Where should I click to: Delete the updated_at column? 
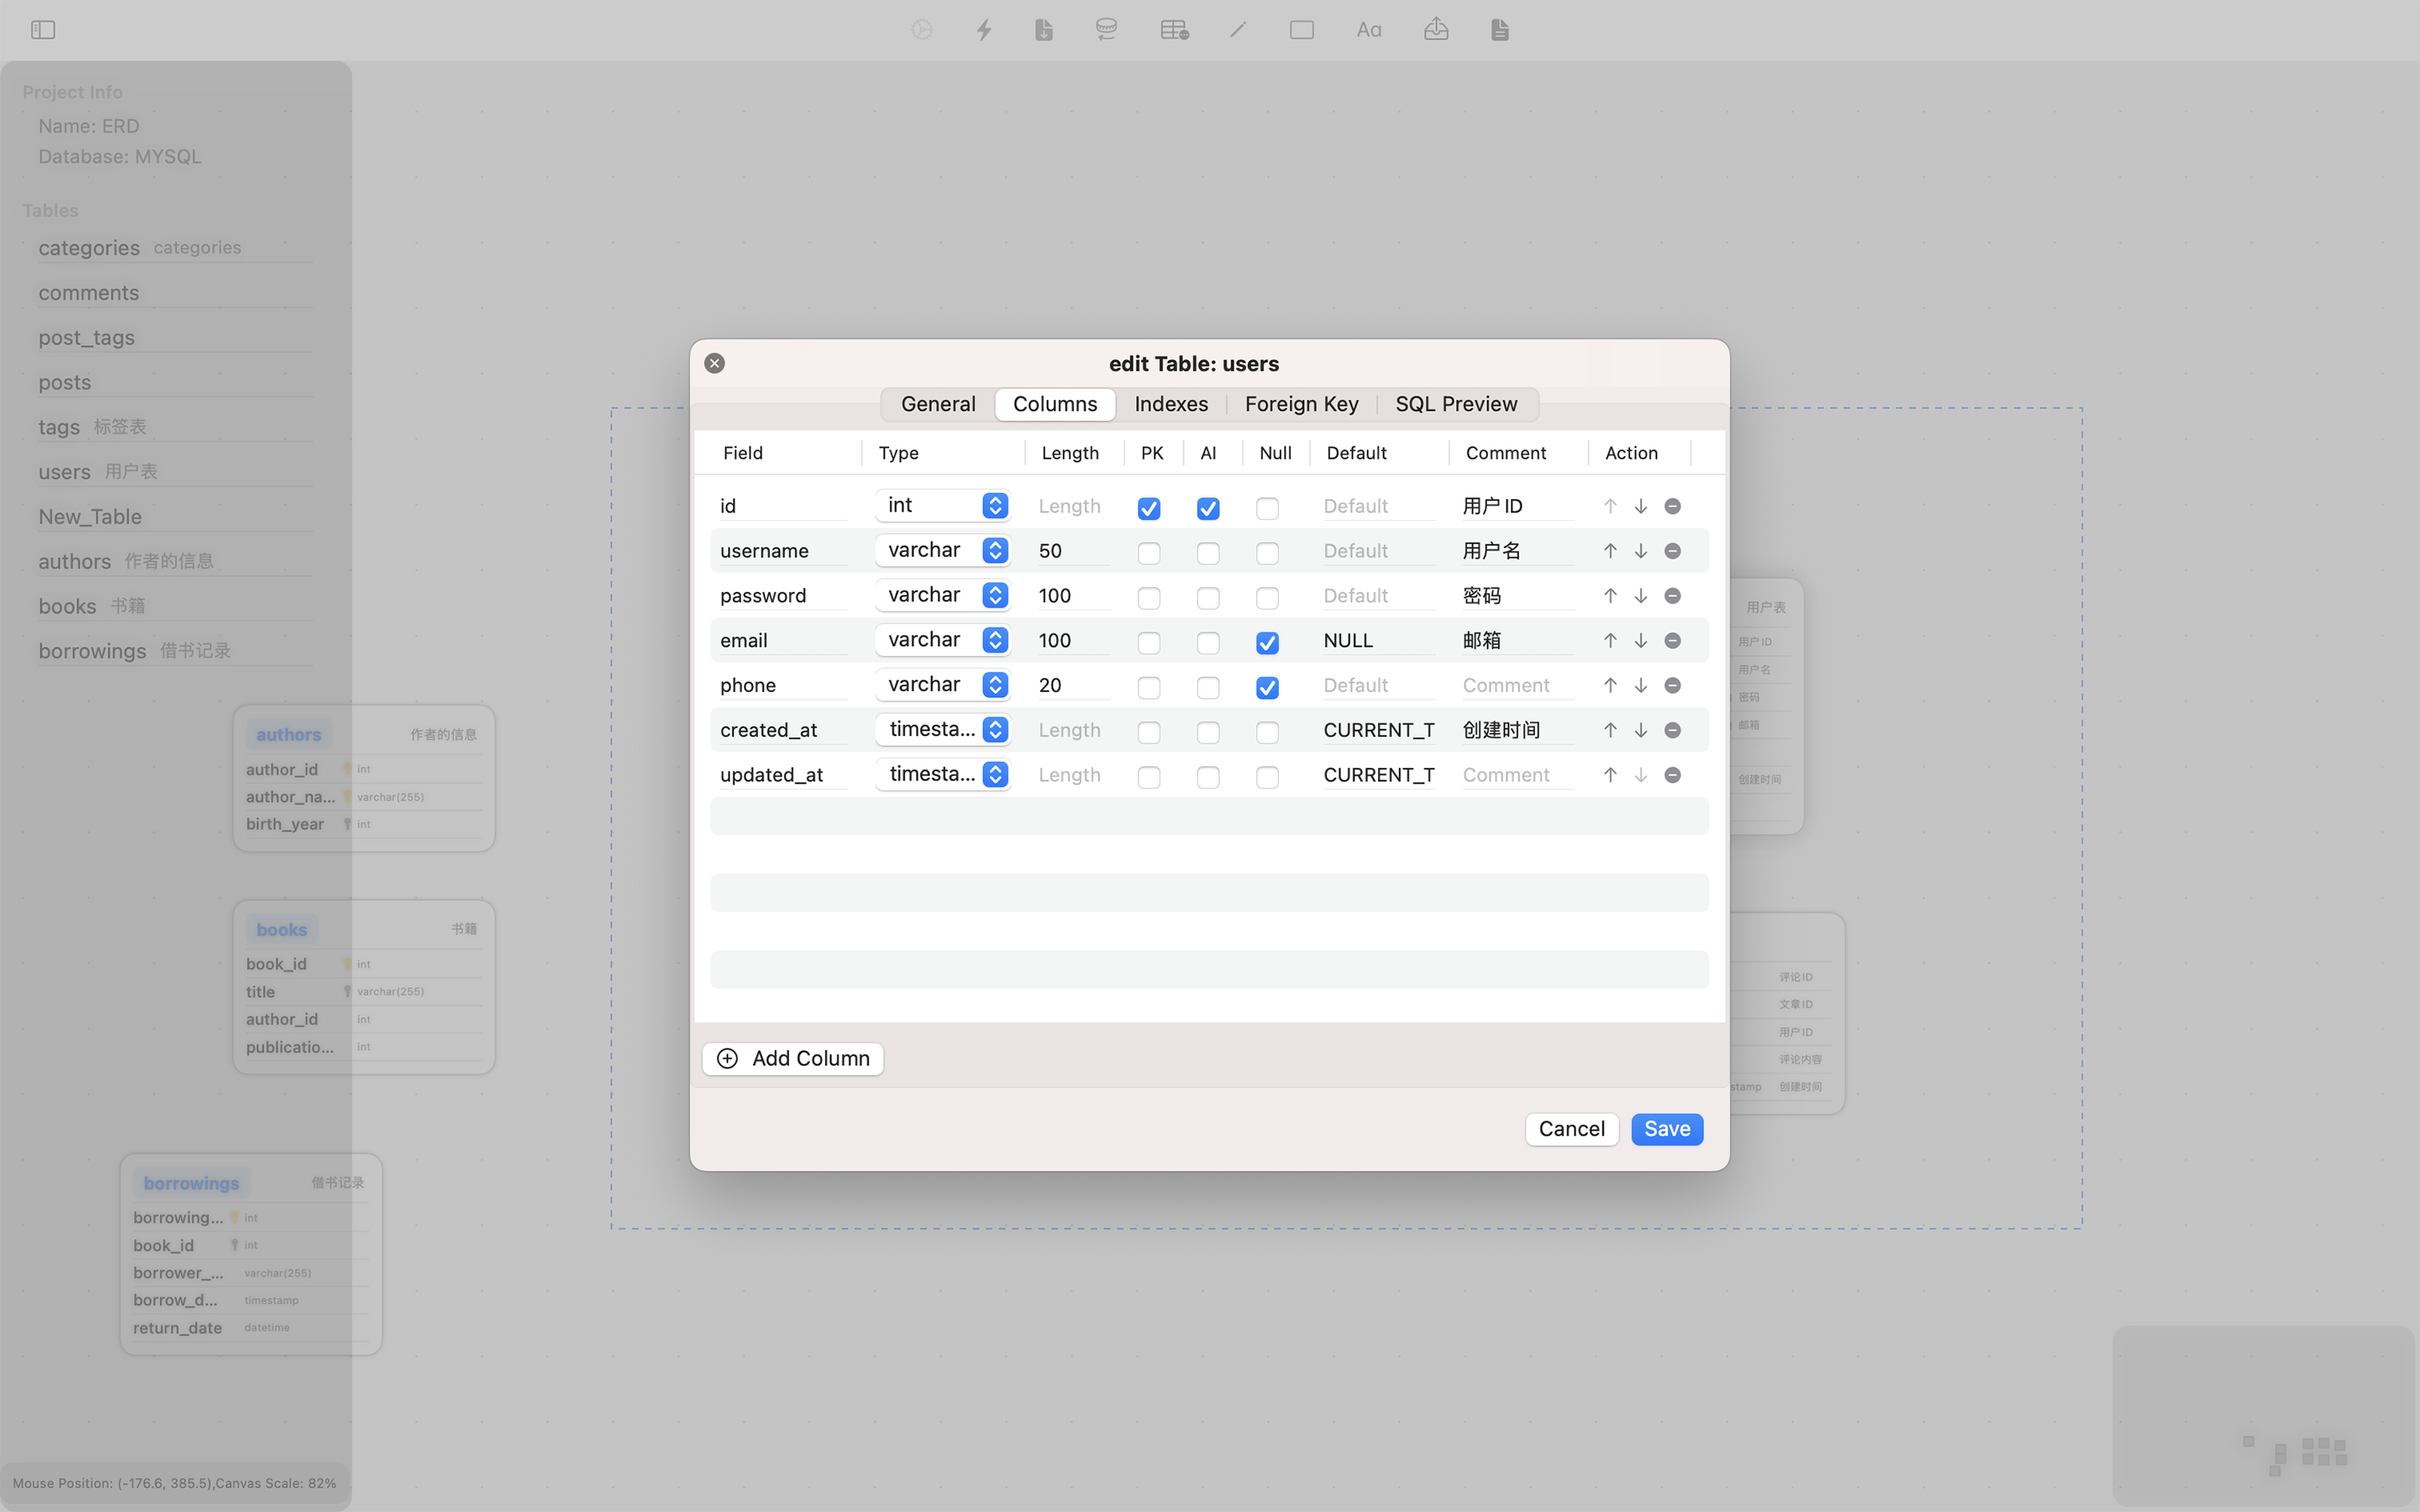pos(1672,775)
